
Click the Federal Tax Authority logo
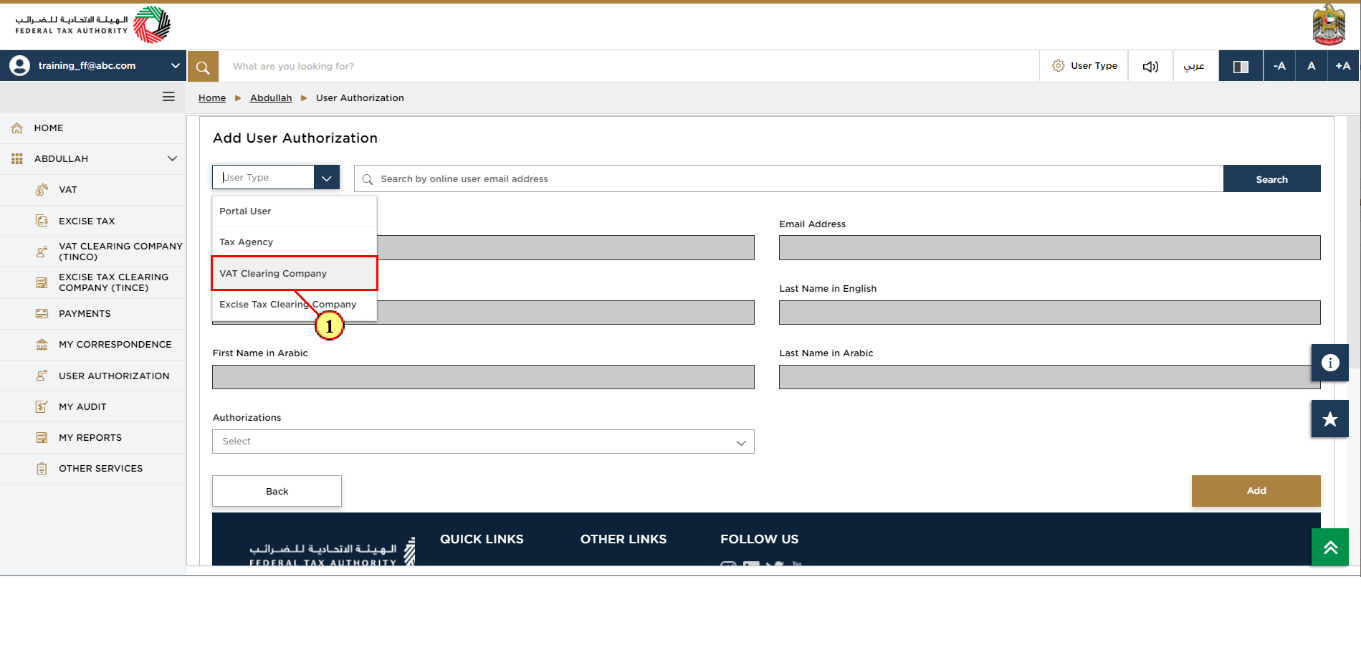(x=93, y=25)
